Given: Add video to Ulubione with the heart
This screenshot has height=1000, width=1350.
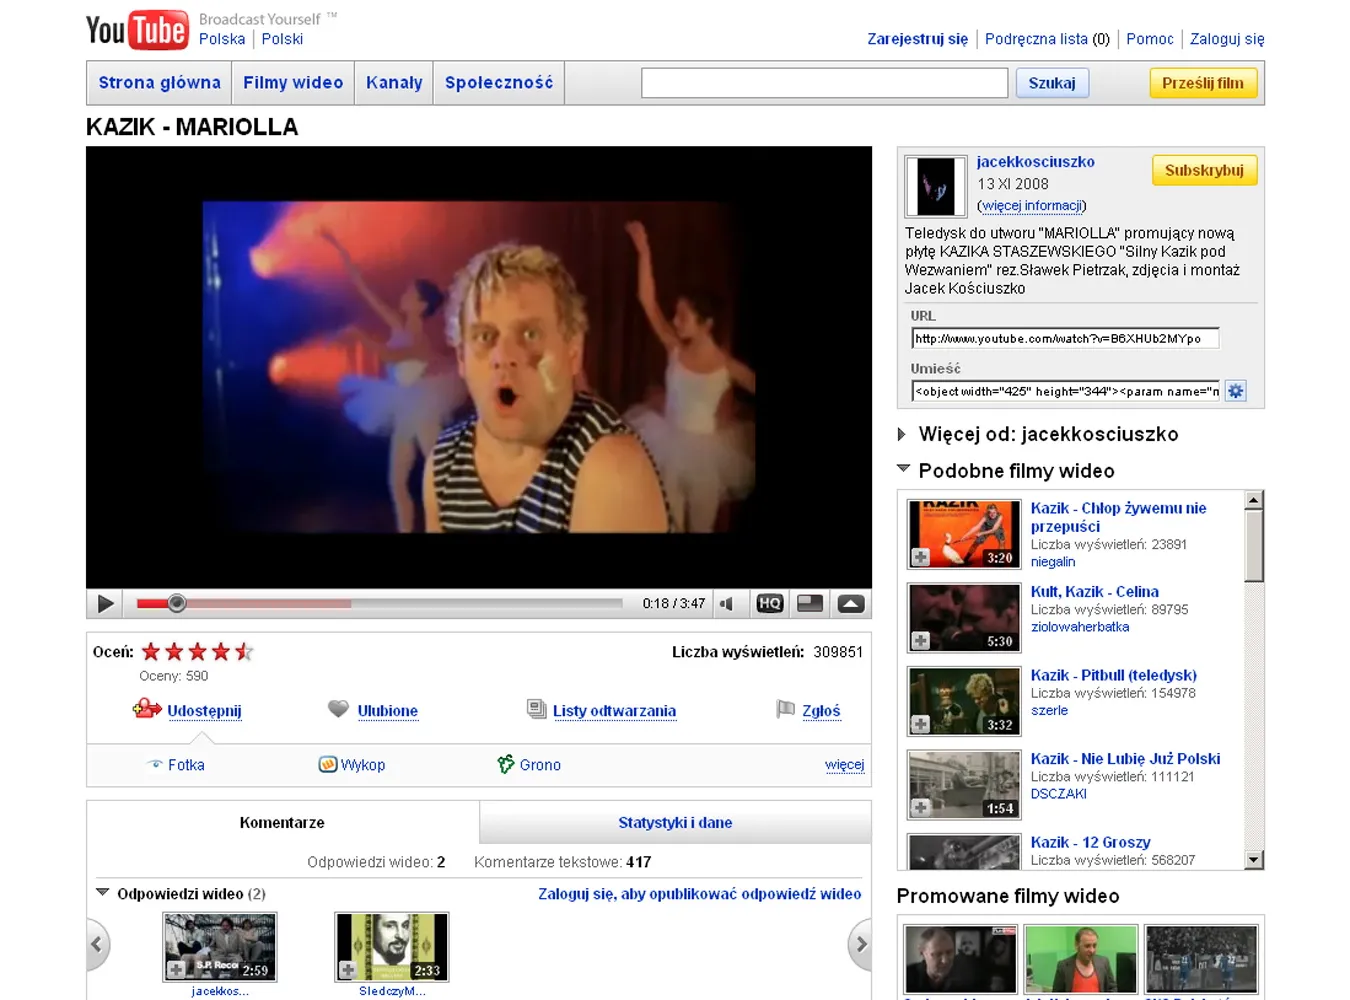Looking at the screenshot, I should point(339,710).
